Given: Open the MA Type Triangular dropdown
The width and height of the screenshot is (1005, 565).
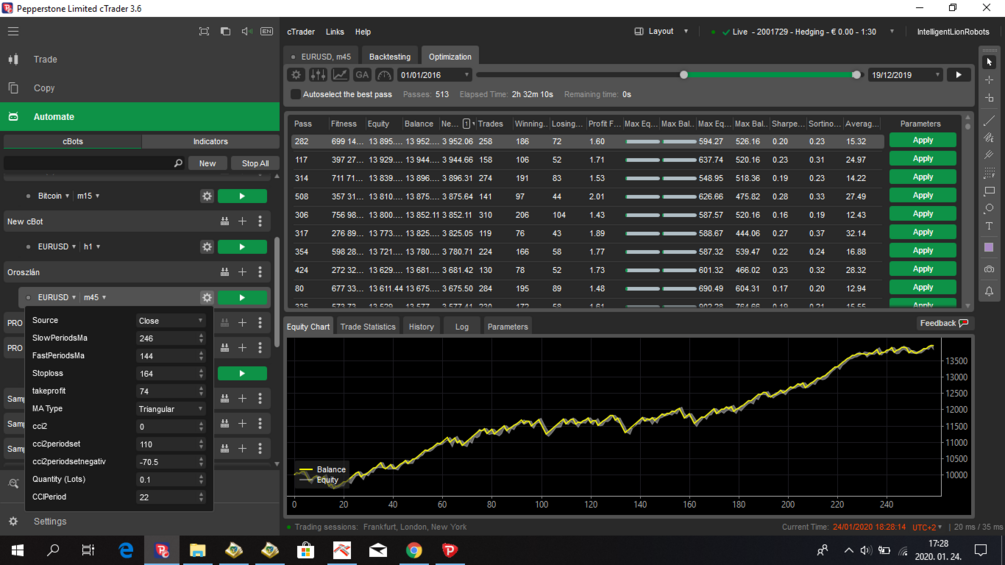Looking at the screenshot, I should coord(170,409).
